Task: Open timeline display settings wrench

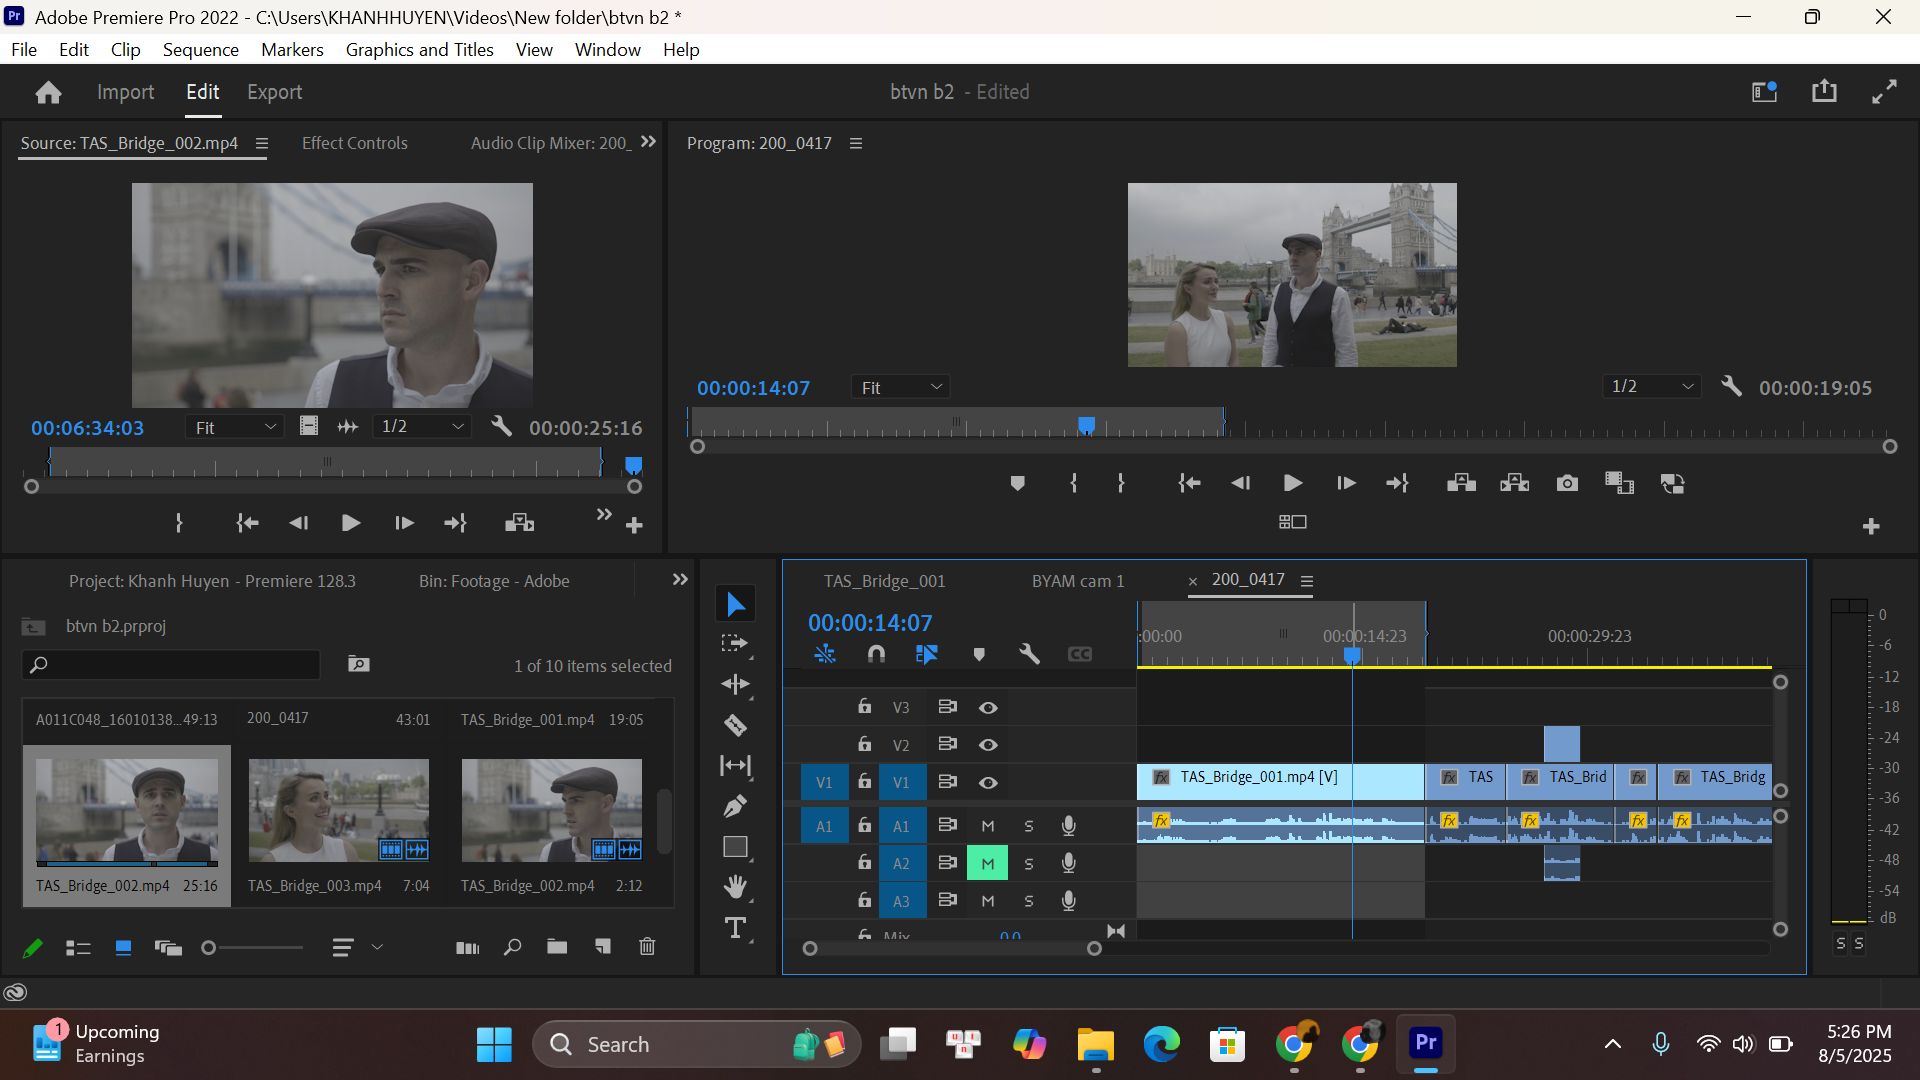Action: (x=1029, y=654)
